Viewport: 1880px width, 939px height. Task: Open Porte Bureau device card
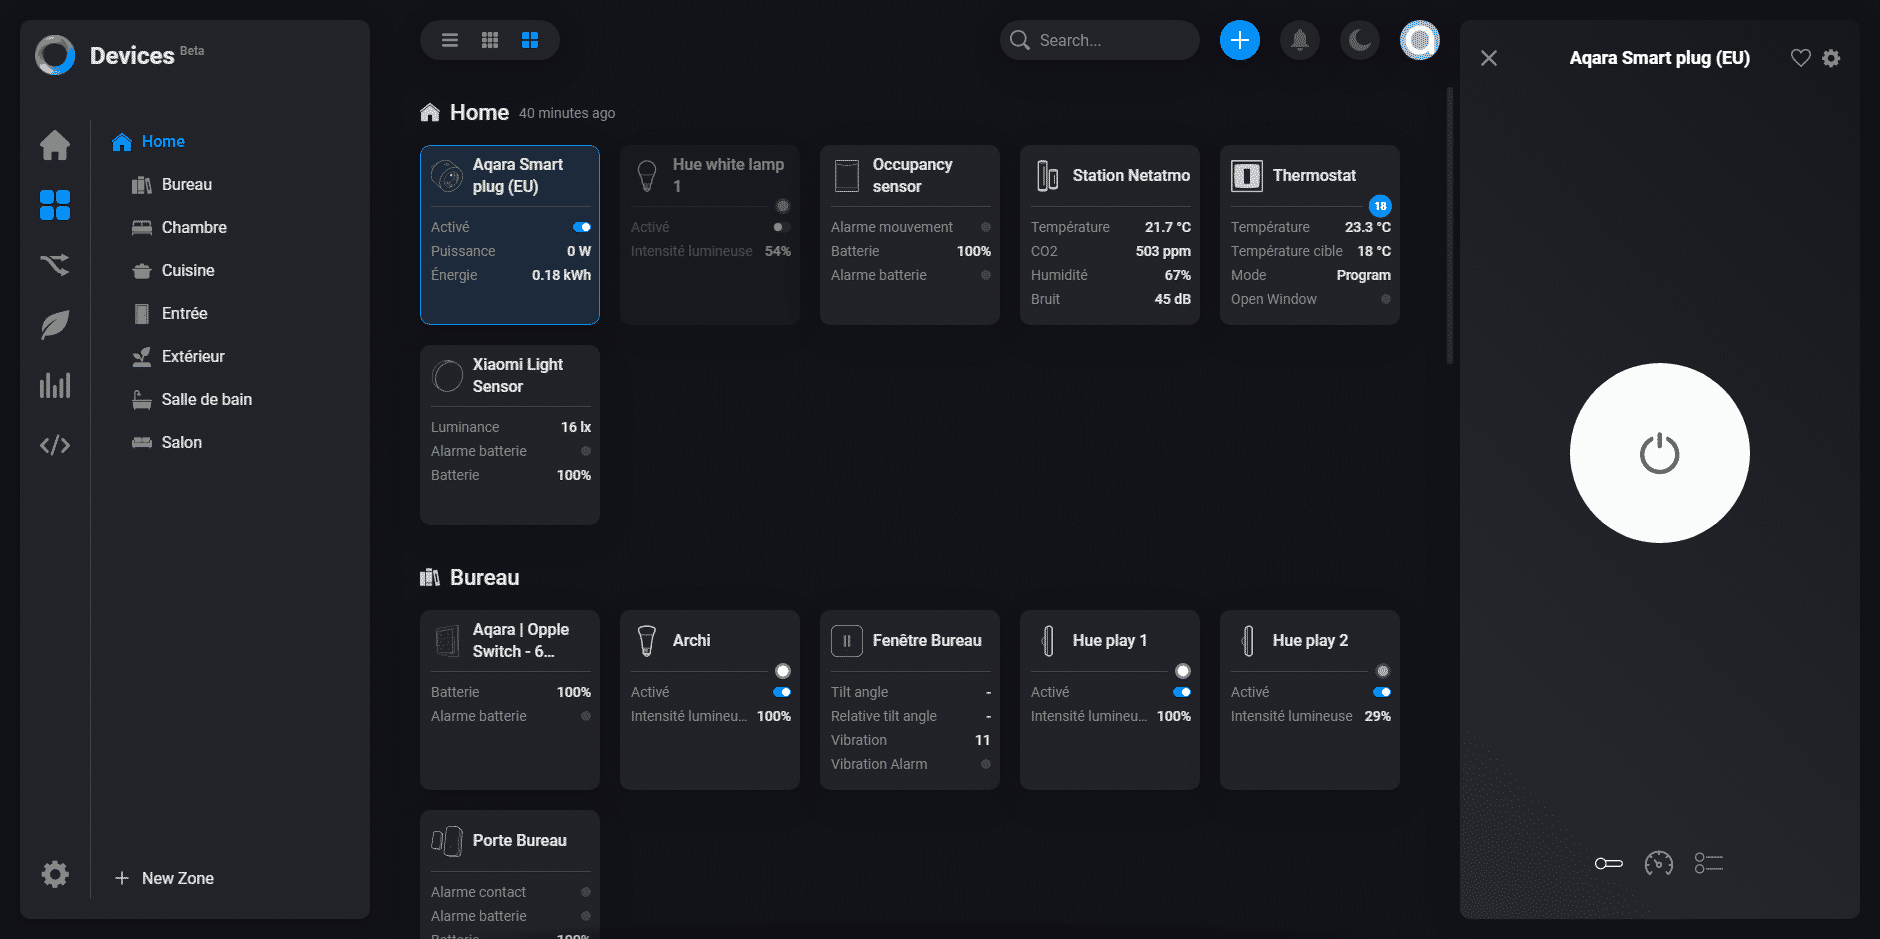(510, 874)
